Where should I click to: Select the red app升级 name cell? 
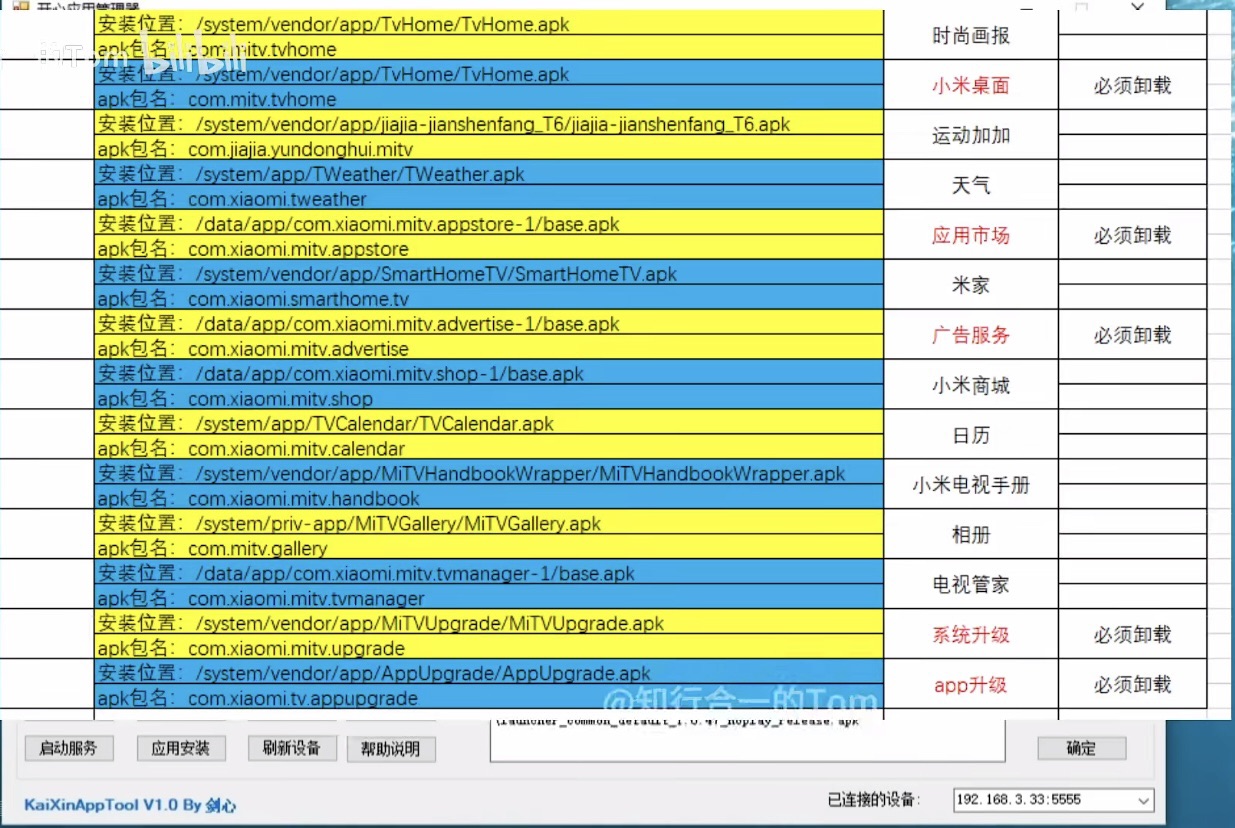tap(971, 685)
